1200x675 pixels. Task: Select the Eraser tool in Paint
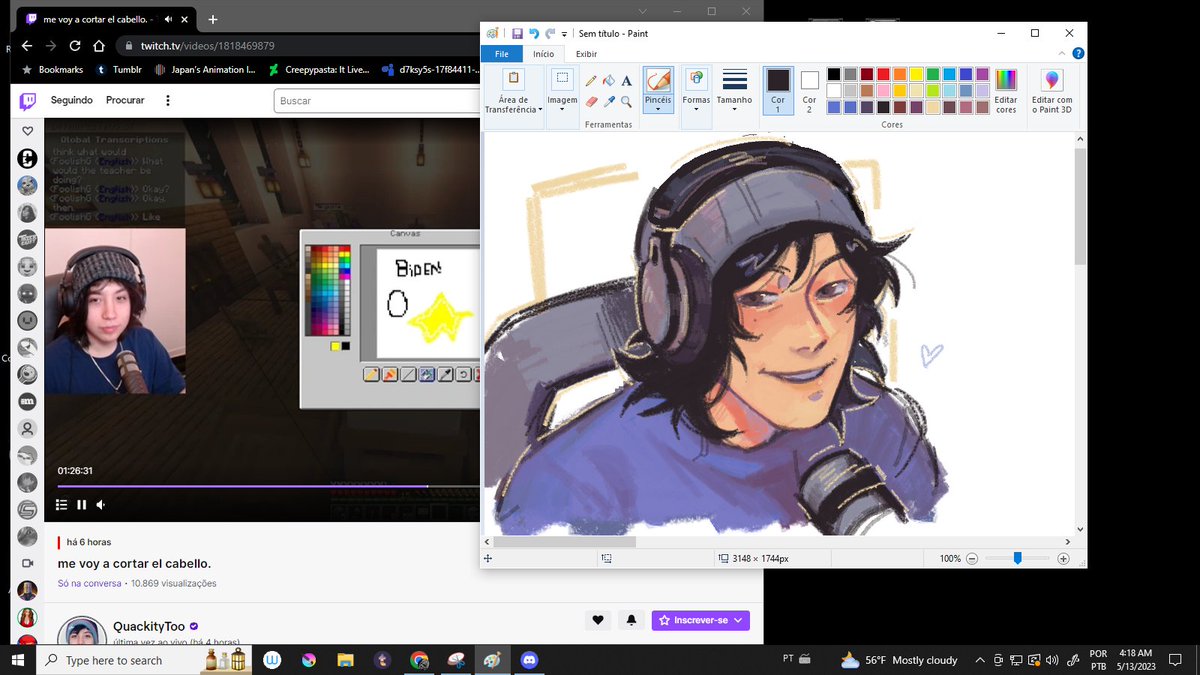click(x=591, y=102)
